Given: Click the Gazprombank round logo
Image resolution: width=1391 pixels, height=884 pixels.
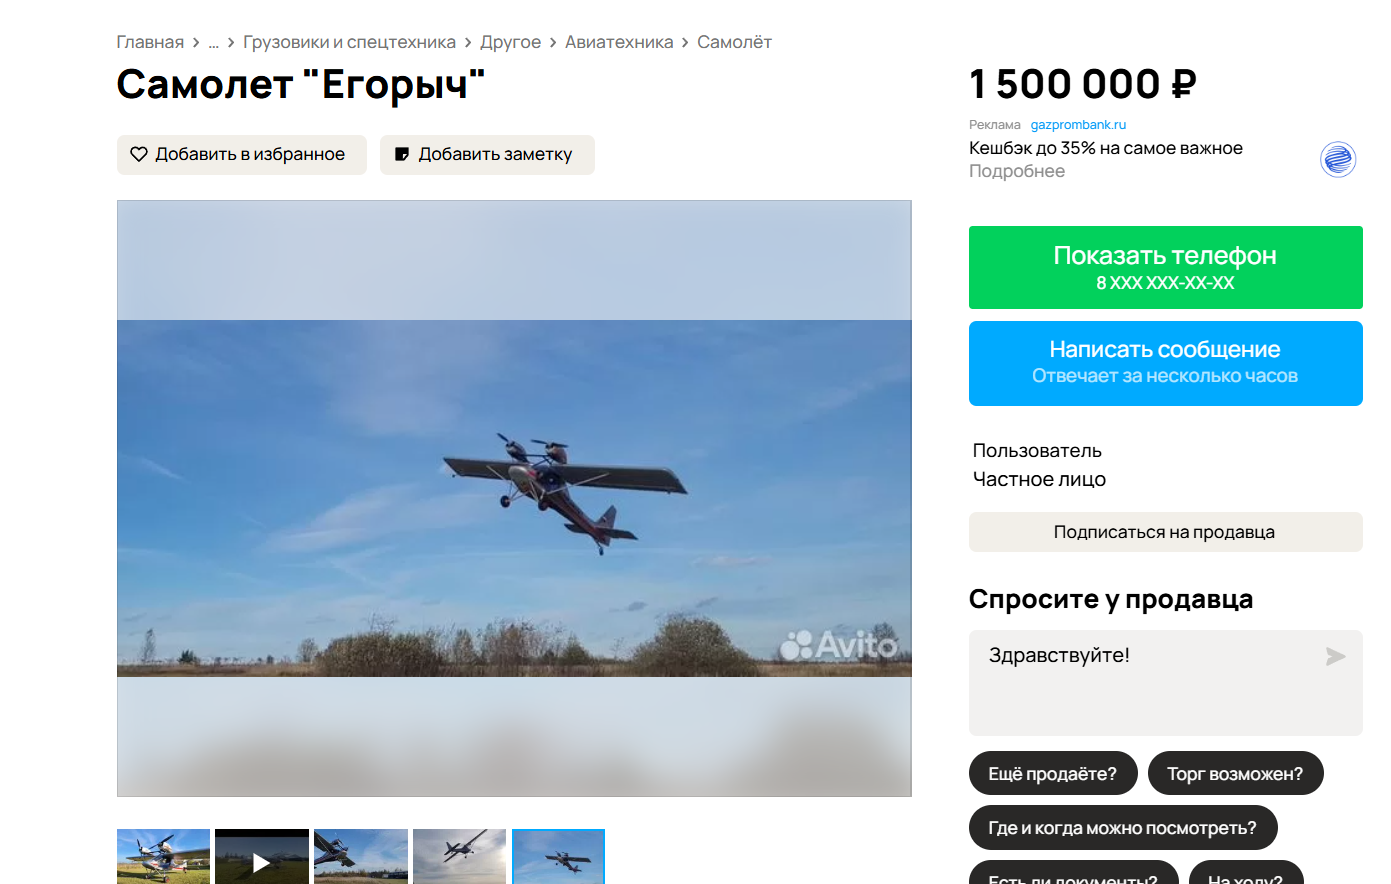Looking at the screenshot, I should pyautogui.click(x=1338, y=159).
